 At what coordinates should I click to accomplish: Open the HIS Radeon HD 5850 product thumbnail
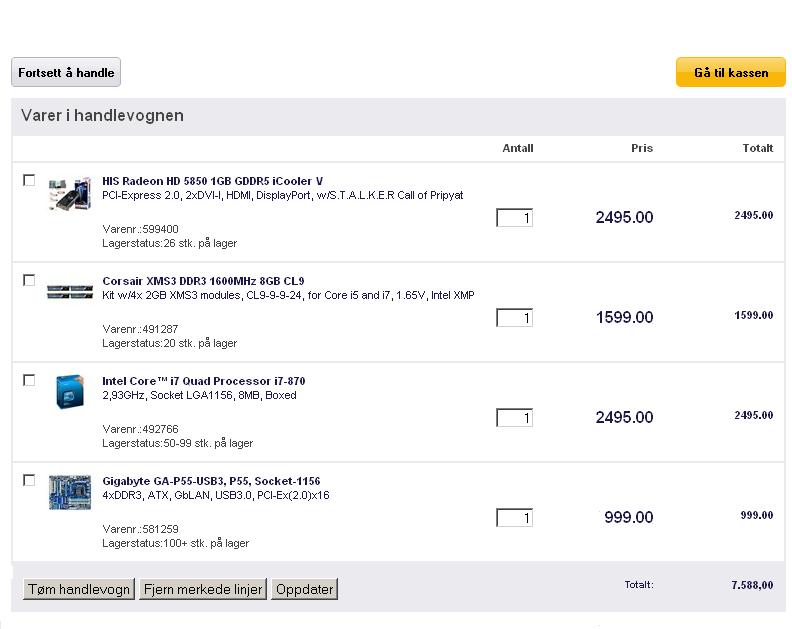coord(70,193)
